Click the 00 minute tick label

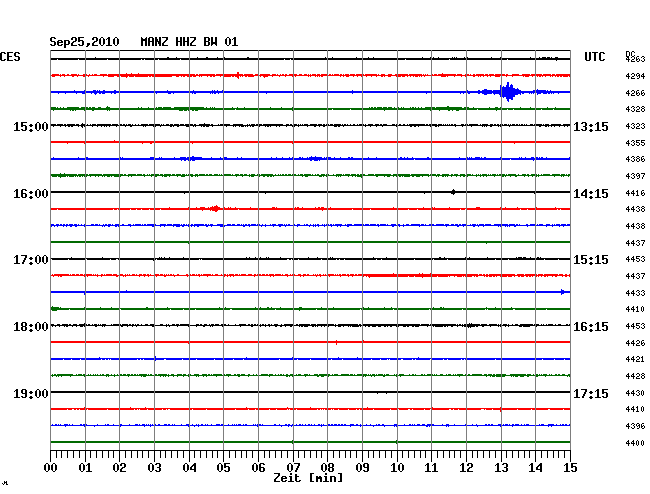click(51, 467)
